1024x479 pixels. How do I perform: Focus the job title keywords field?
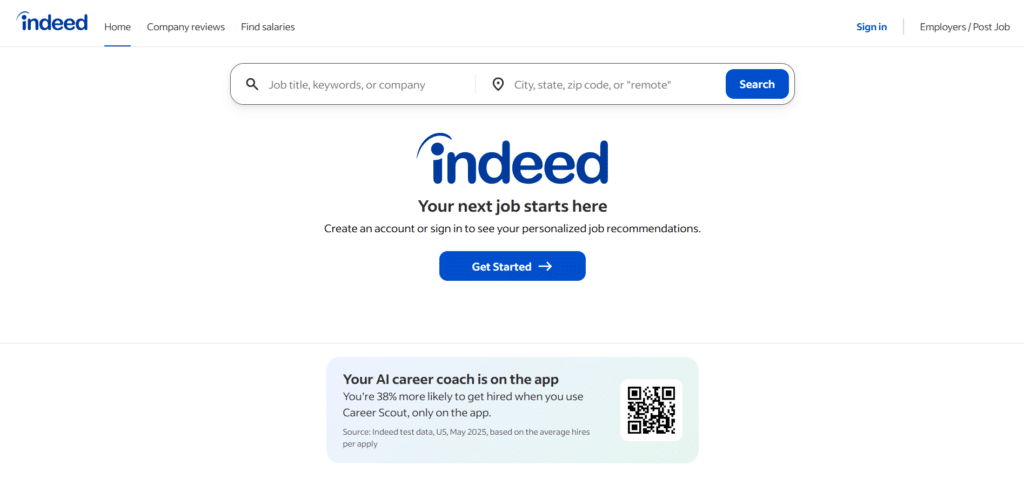(x=365, y=85)
